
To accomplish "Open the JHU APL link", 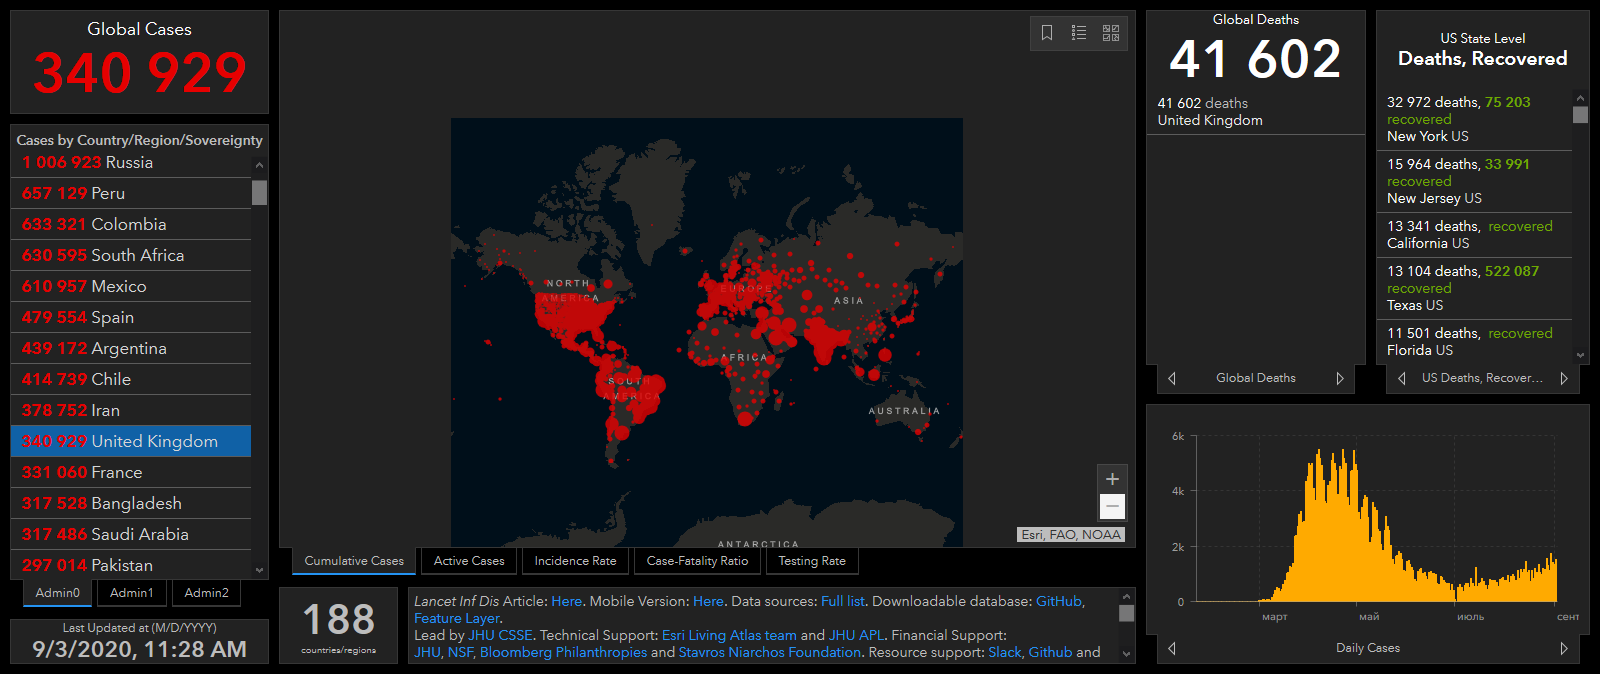I will (x=856, y=635).
